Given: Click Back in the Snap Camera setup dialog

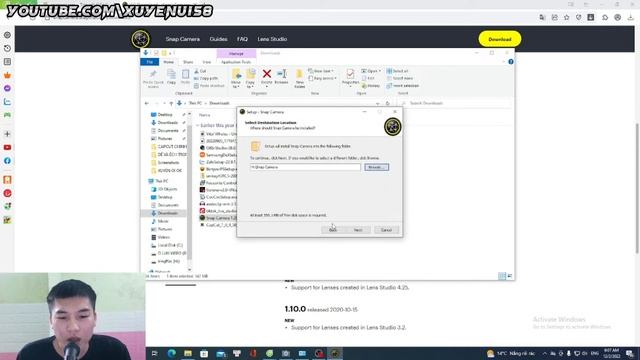Looking at the screenshot, I should (333, 230).
